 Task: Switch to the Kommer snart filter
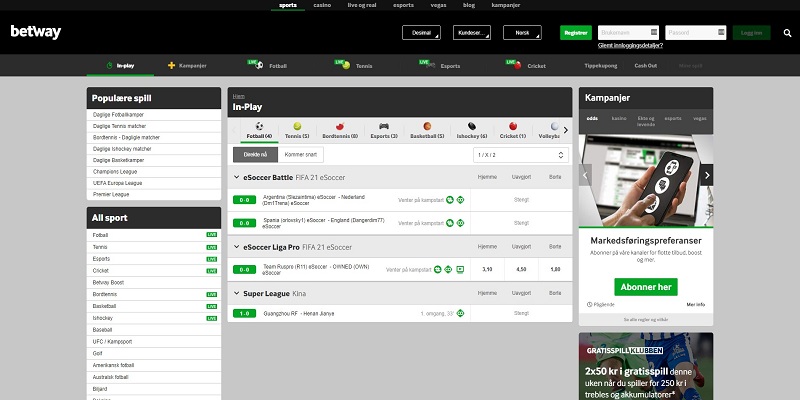coord(299,154)
